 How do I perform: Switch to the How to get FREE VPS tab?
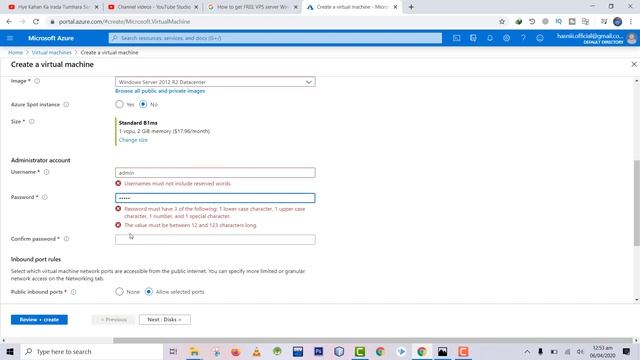tap(252, 7)
